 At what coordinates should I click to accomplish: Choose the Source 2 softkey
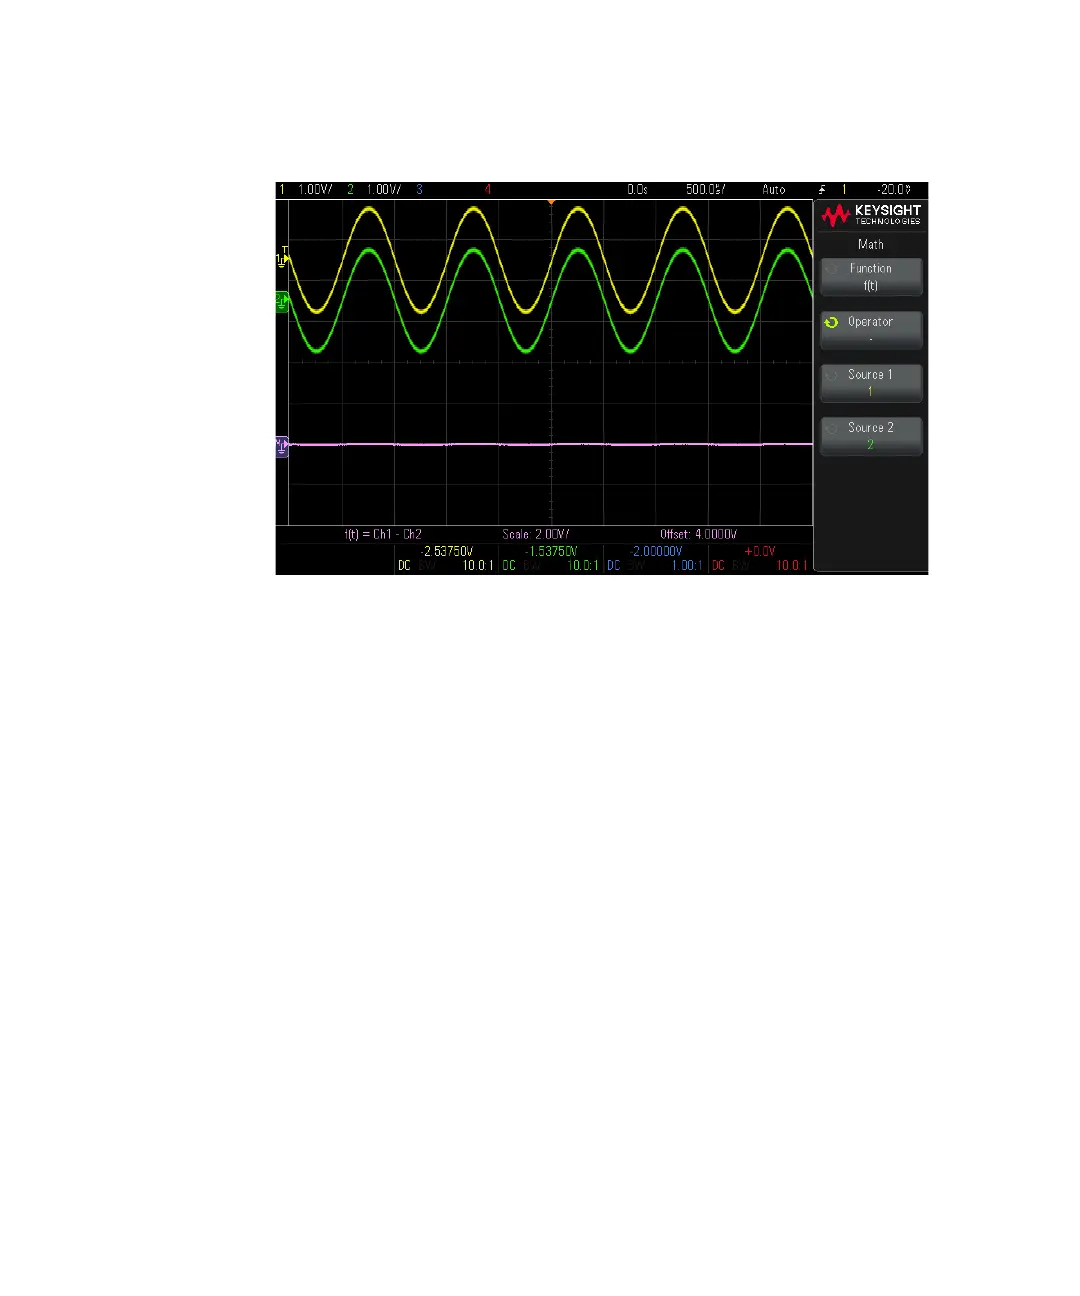870,436
